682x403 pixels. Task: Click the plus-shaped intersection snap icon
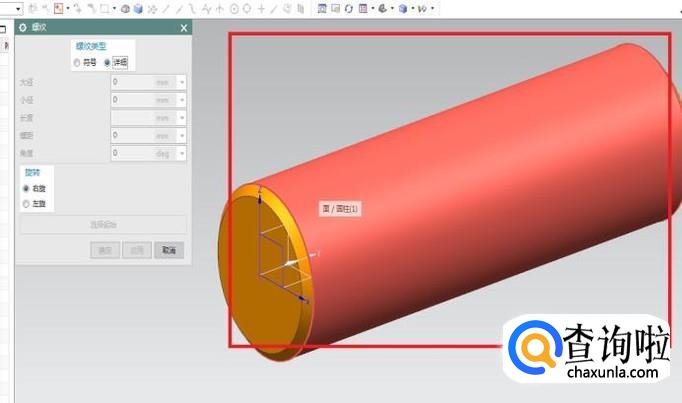tap(261, 9)
